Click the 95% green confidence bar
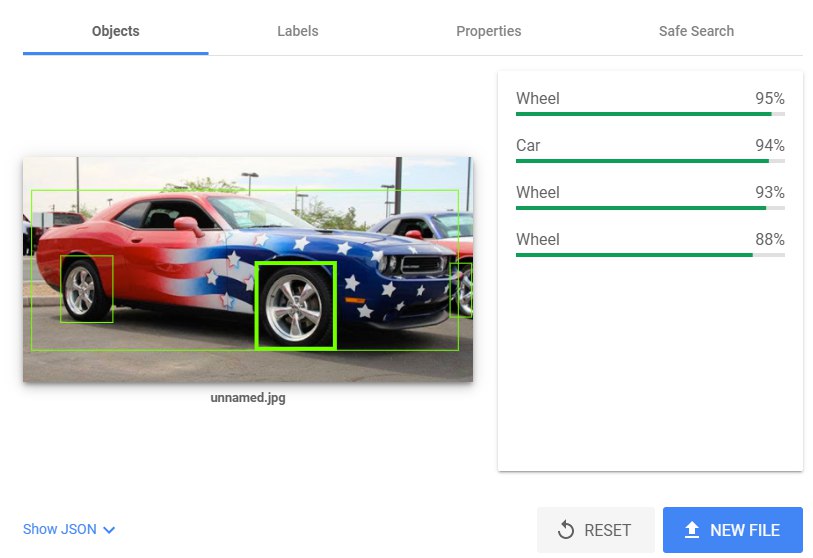The width and height of the screenshot is (813, 558). pyautogui.click(x=644, y=114)
